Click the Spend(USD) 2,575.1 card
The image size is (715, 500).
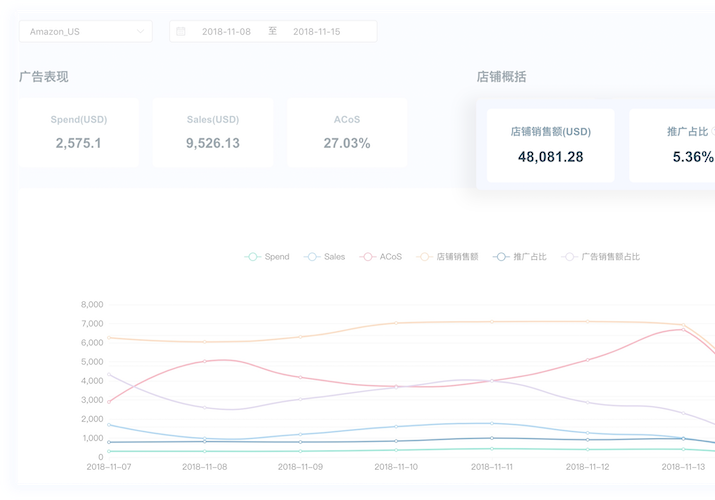point(78,132)
